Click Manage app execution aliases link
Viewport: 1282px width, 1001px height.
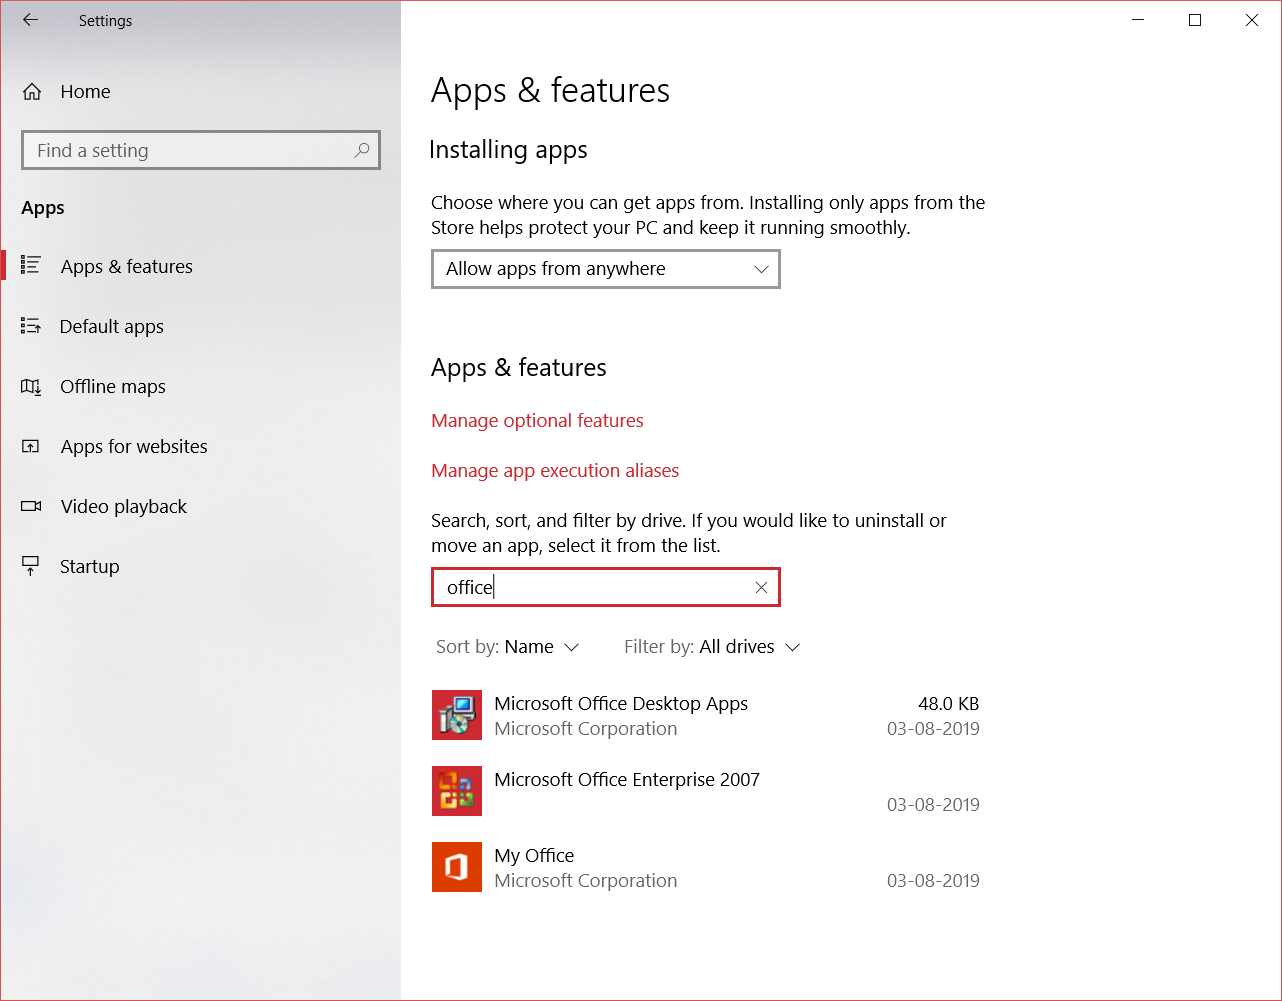point(555,471)
